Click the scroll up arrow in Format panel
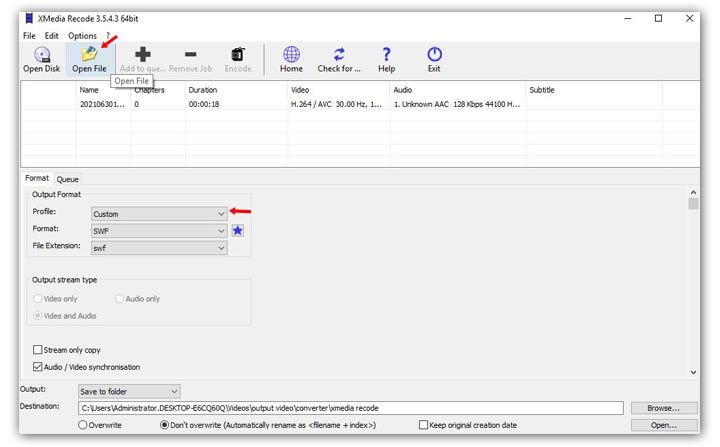This screenshot has width=720, height=447. [693, 192]
